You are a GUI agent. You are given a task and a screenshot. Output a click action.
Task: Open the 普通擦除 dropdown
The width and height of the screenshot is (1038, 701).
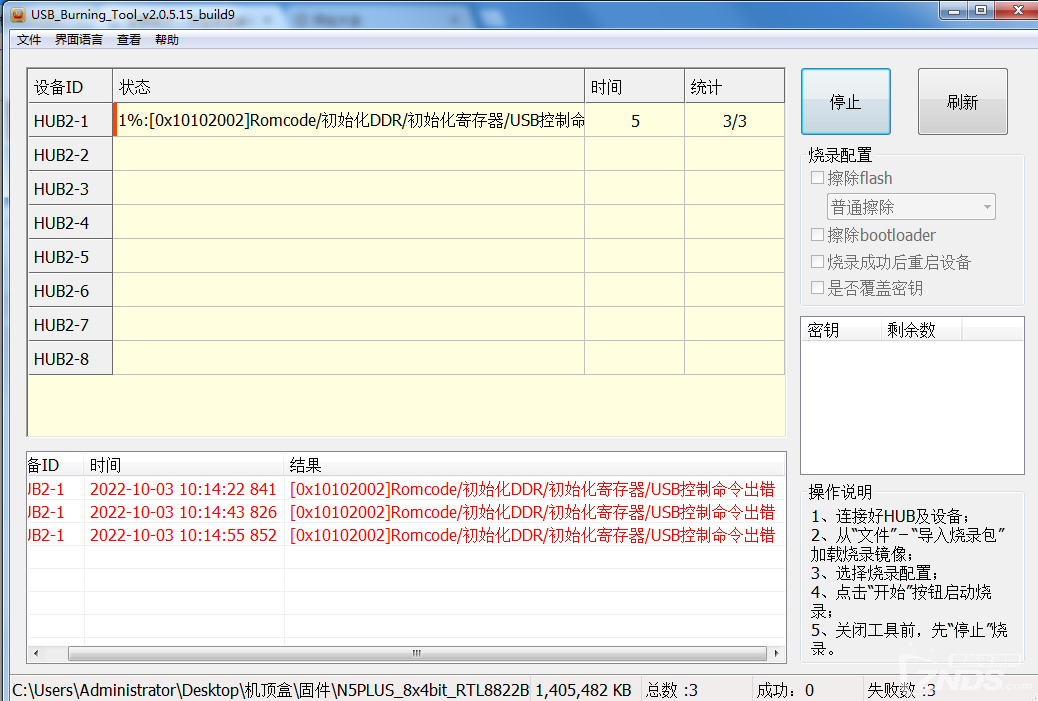coord(911,207)
